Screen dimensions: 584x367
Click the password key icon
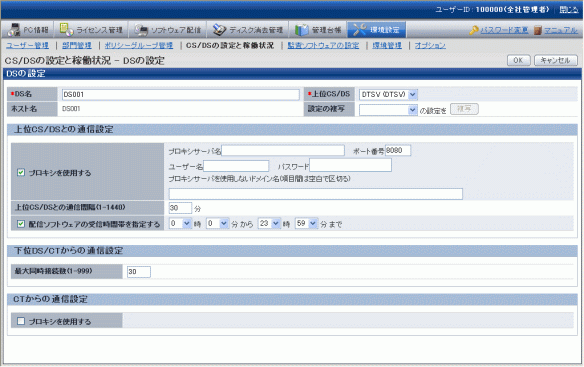coord(473,30)
